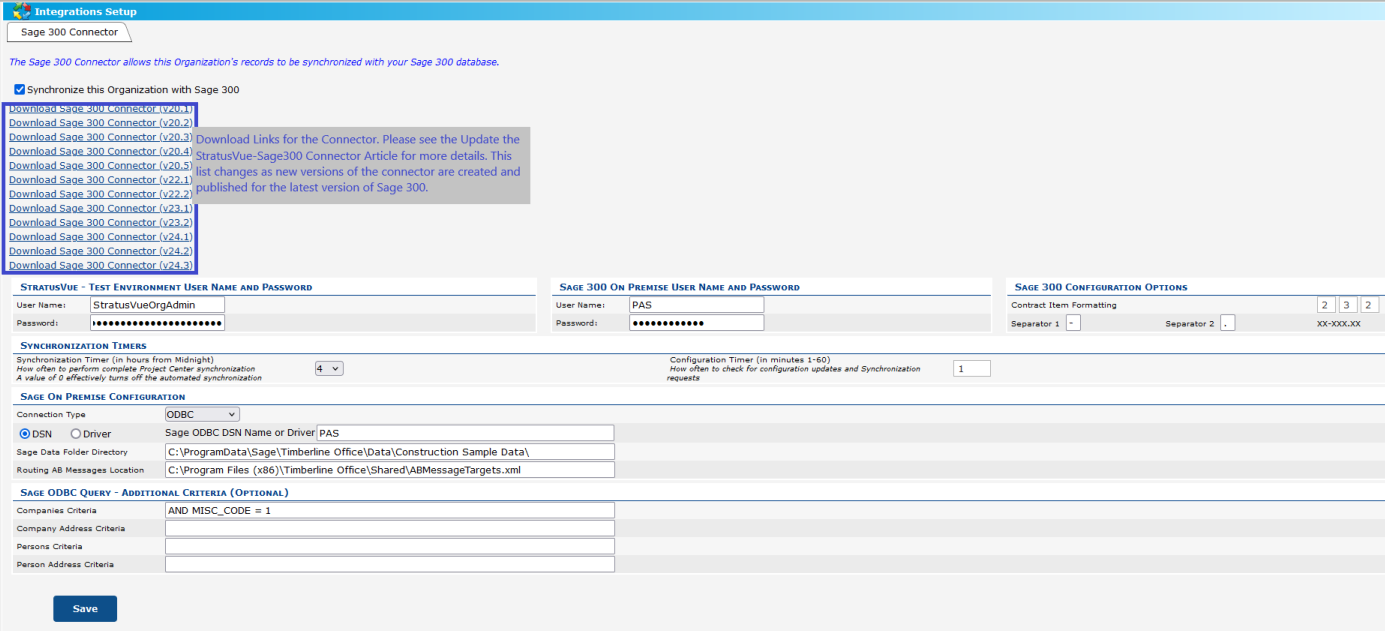Download Sage 300 Connector v20.4
The image size is (1385, 631).
click(x=101, y=151)
